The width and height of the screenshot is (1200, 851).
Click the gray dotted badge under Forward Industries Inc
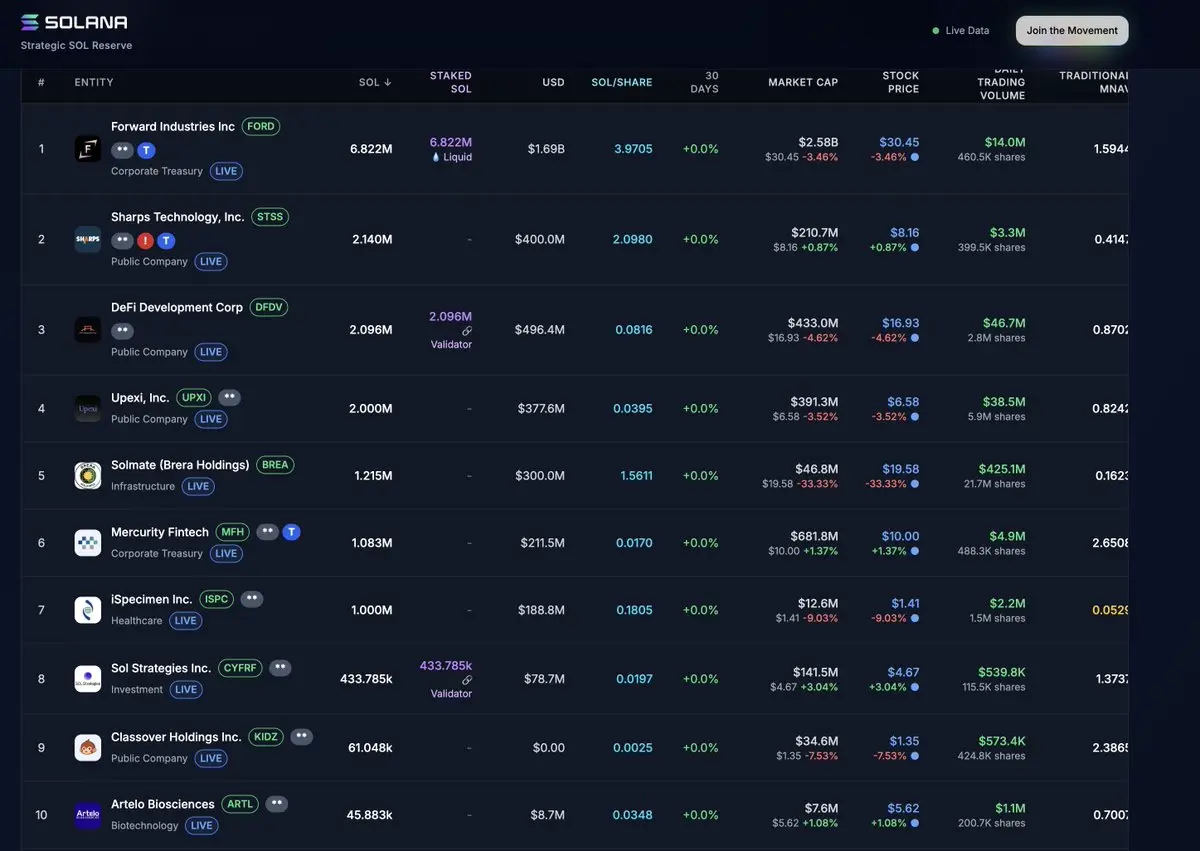pyautogui.click(x=122, y=150)
